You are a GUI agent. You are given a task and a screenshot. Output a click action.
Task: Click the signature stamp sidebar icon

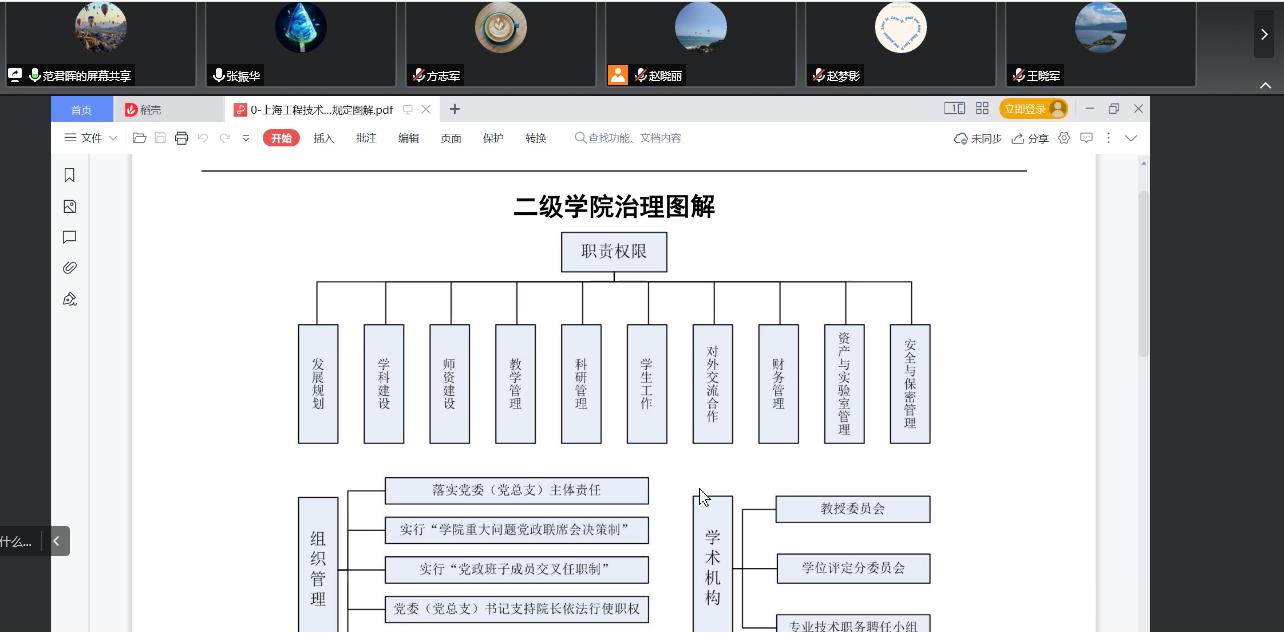(x=69, y=299)
